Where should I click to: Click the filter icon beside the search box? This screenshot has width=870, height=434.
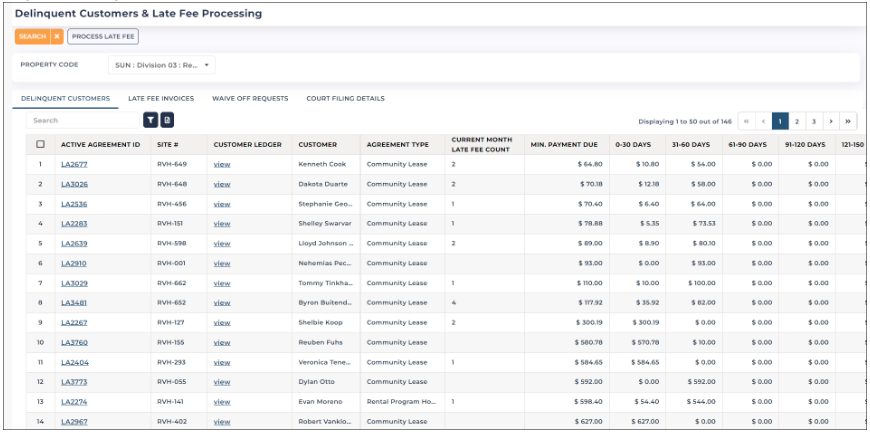(x=150, y=120)
